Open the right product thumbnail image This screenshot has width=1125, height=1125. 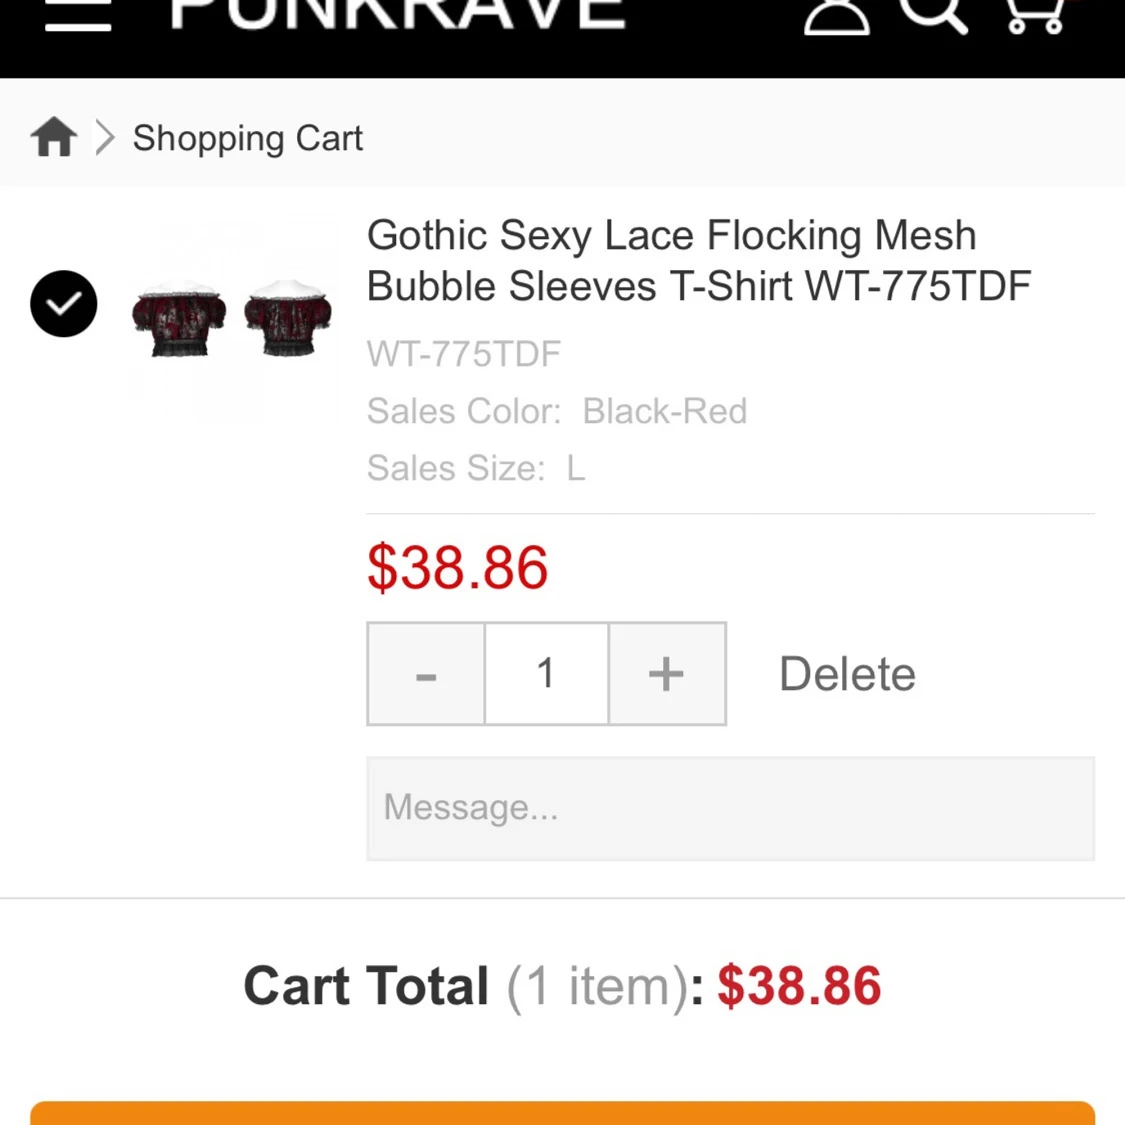point(288,318)
